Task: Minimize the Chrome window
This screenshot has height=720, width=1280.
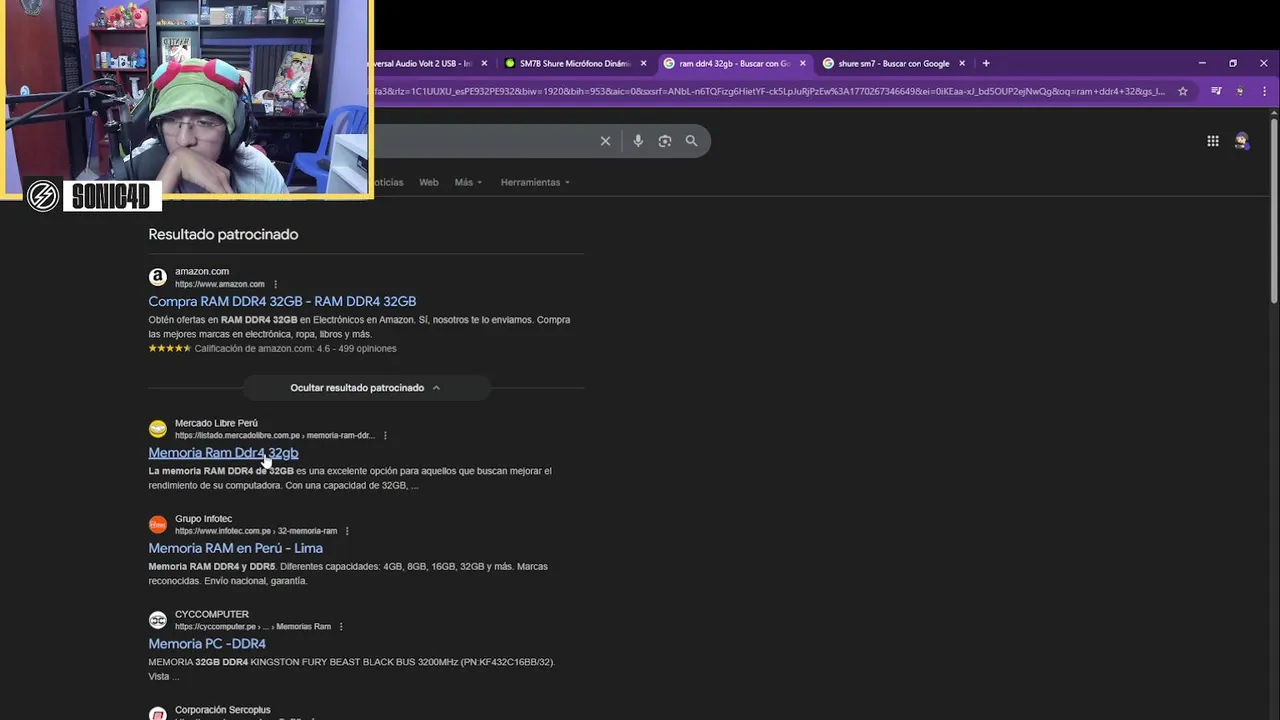Action: pos(1202,63)
